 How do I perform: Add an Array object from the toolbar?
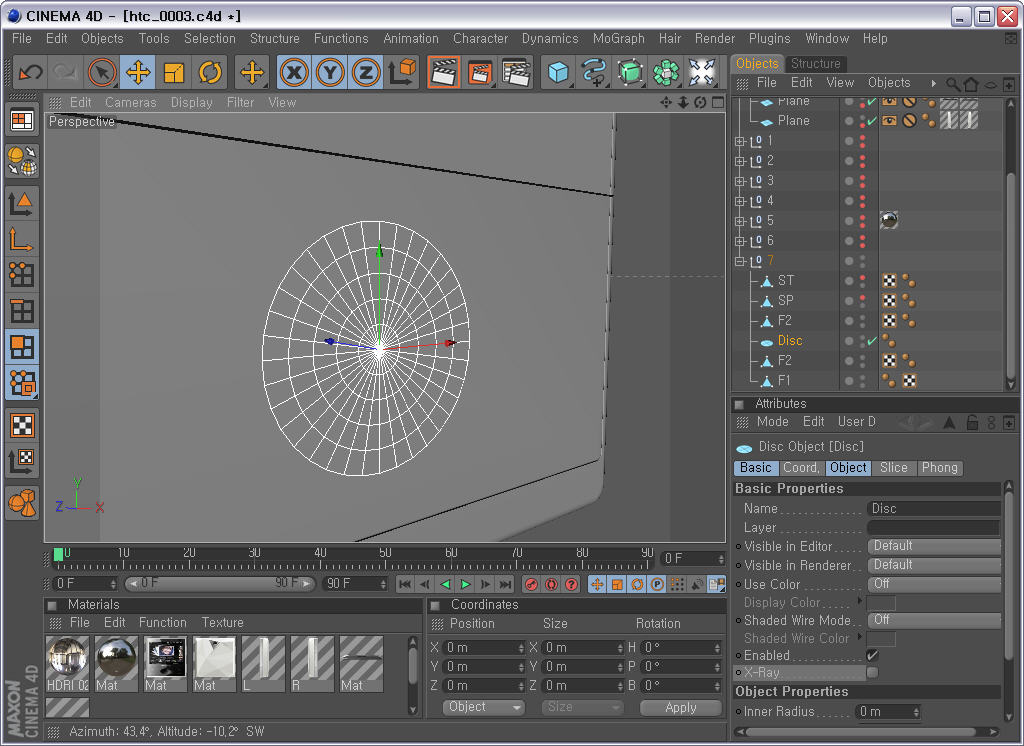(x=666, y=72)
